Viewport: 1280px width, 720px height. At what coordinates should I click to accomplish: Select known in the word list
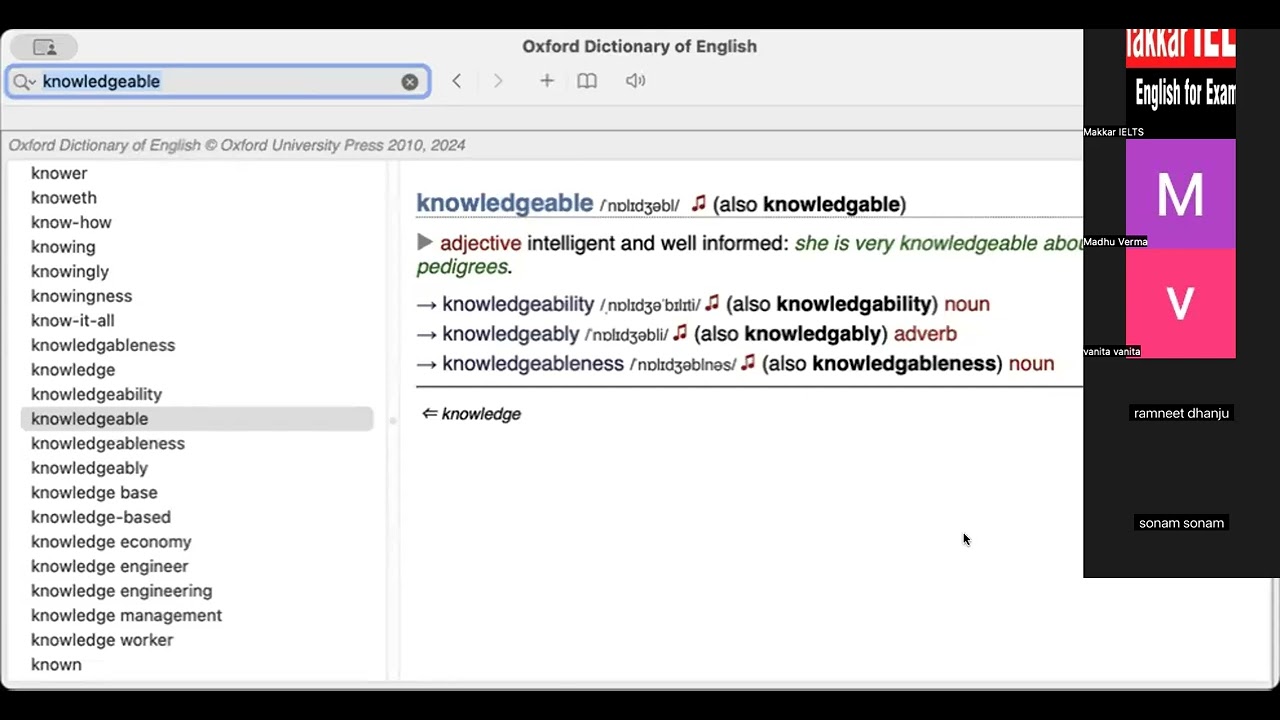56,664
